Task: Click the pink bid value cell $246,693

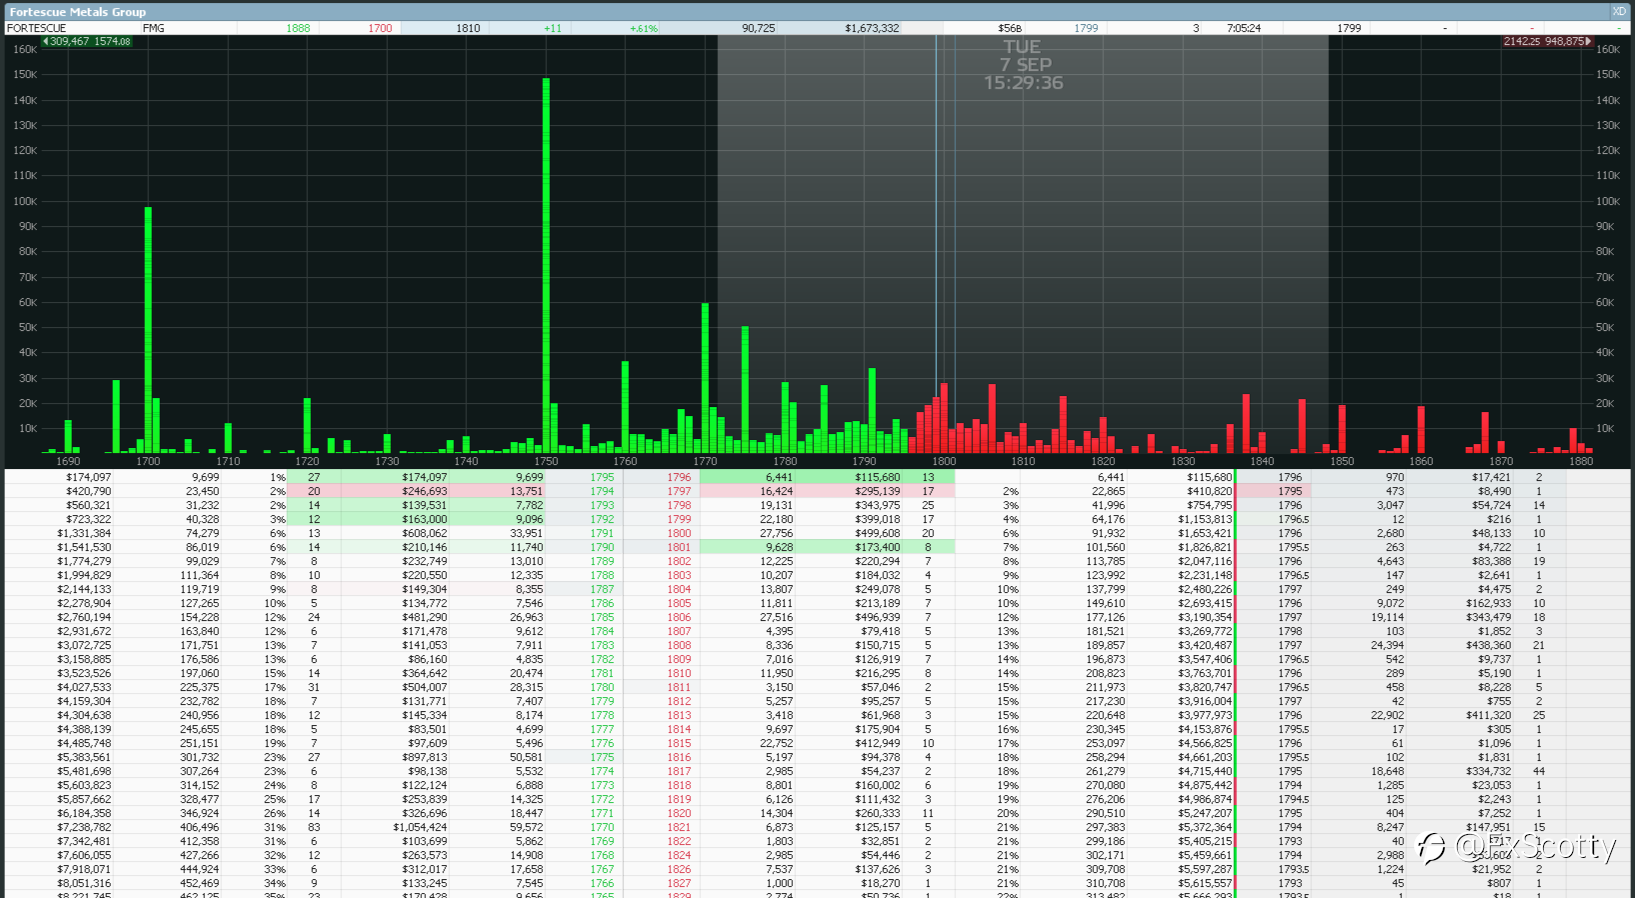Action: (x=424, y=491)
